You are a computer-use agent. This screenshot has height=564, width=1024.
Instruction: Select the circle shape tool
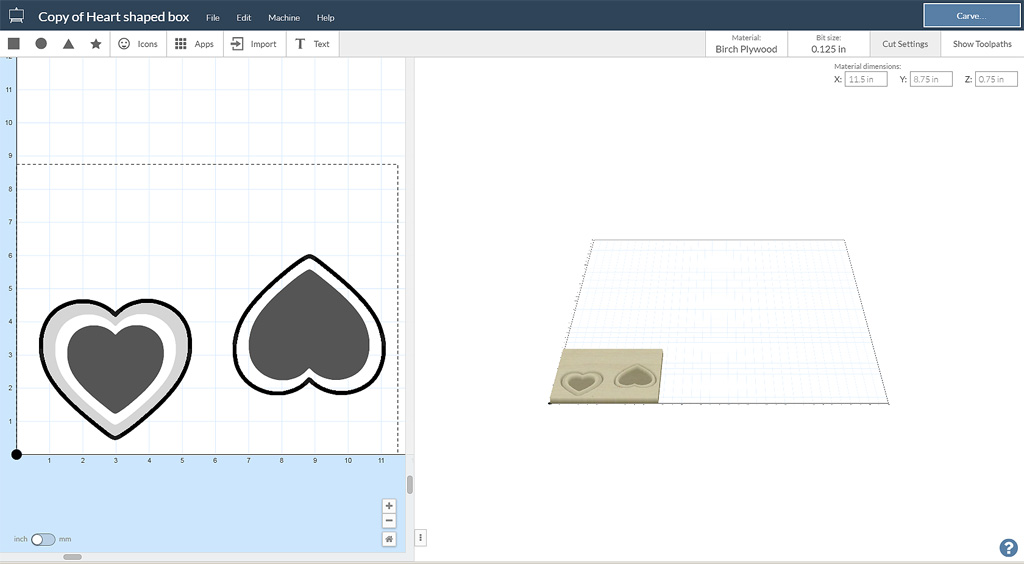(41, 44)
